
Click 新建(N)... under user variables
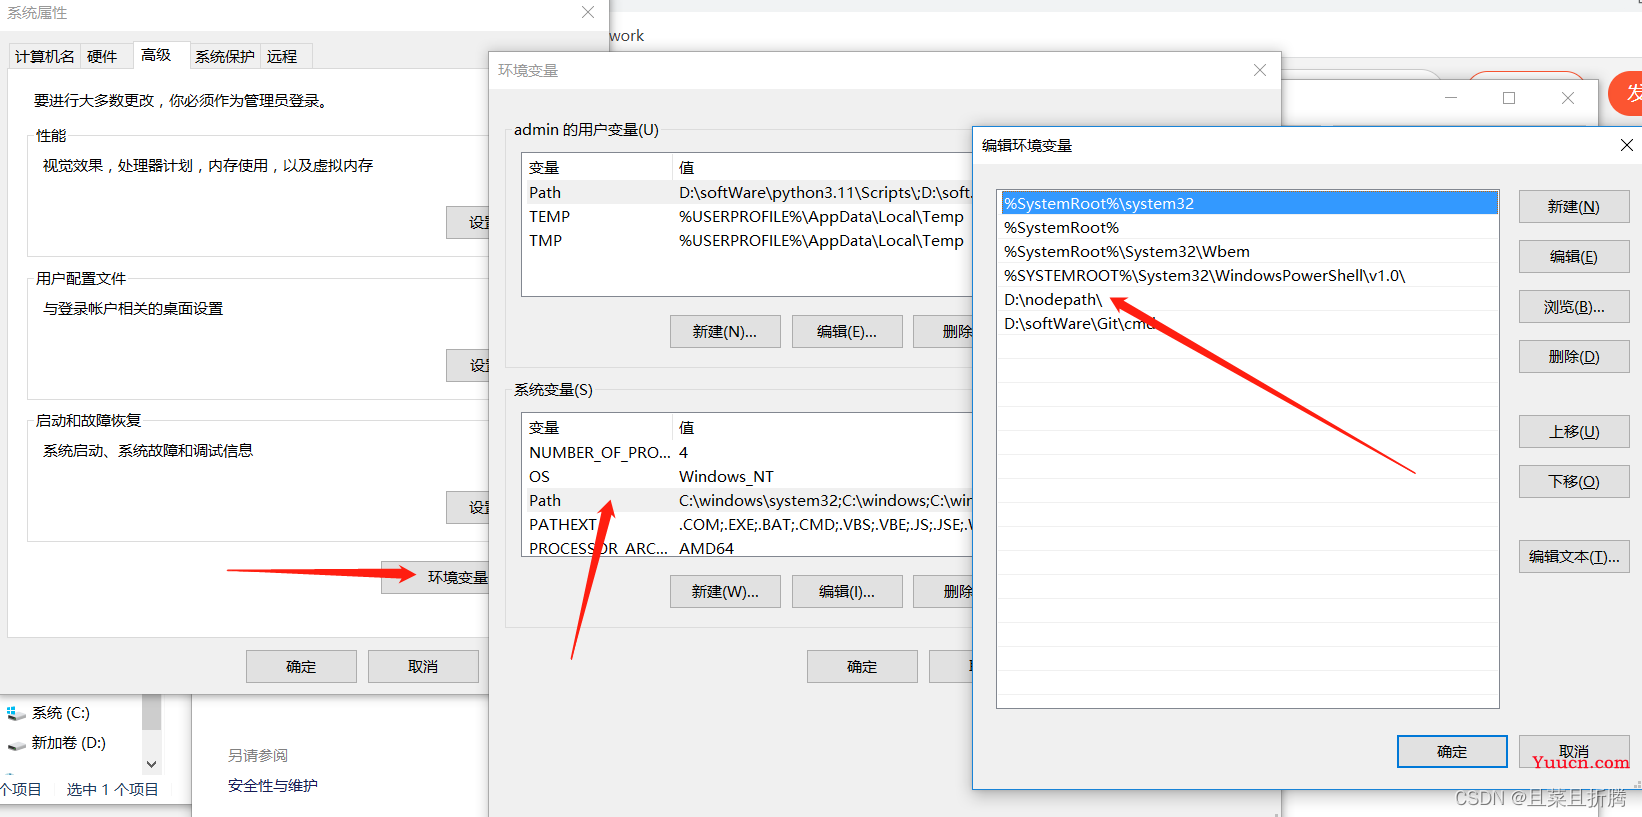point(725,331)
